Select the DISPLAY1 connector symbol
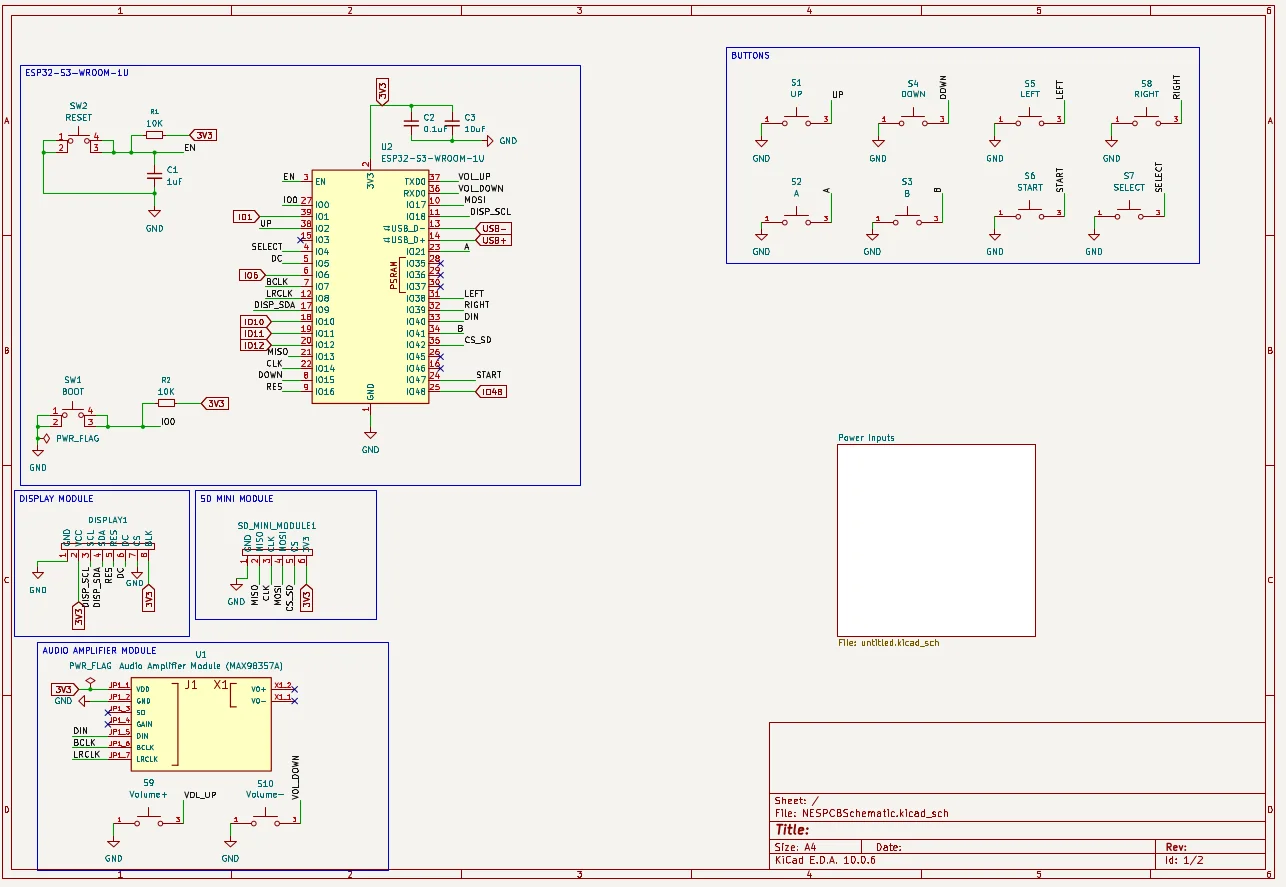 (x=108, y=547)
